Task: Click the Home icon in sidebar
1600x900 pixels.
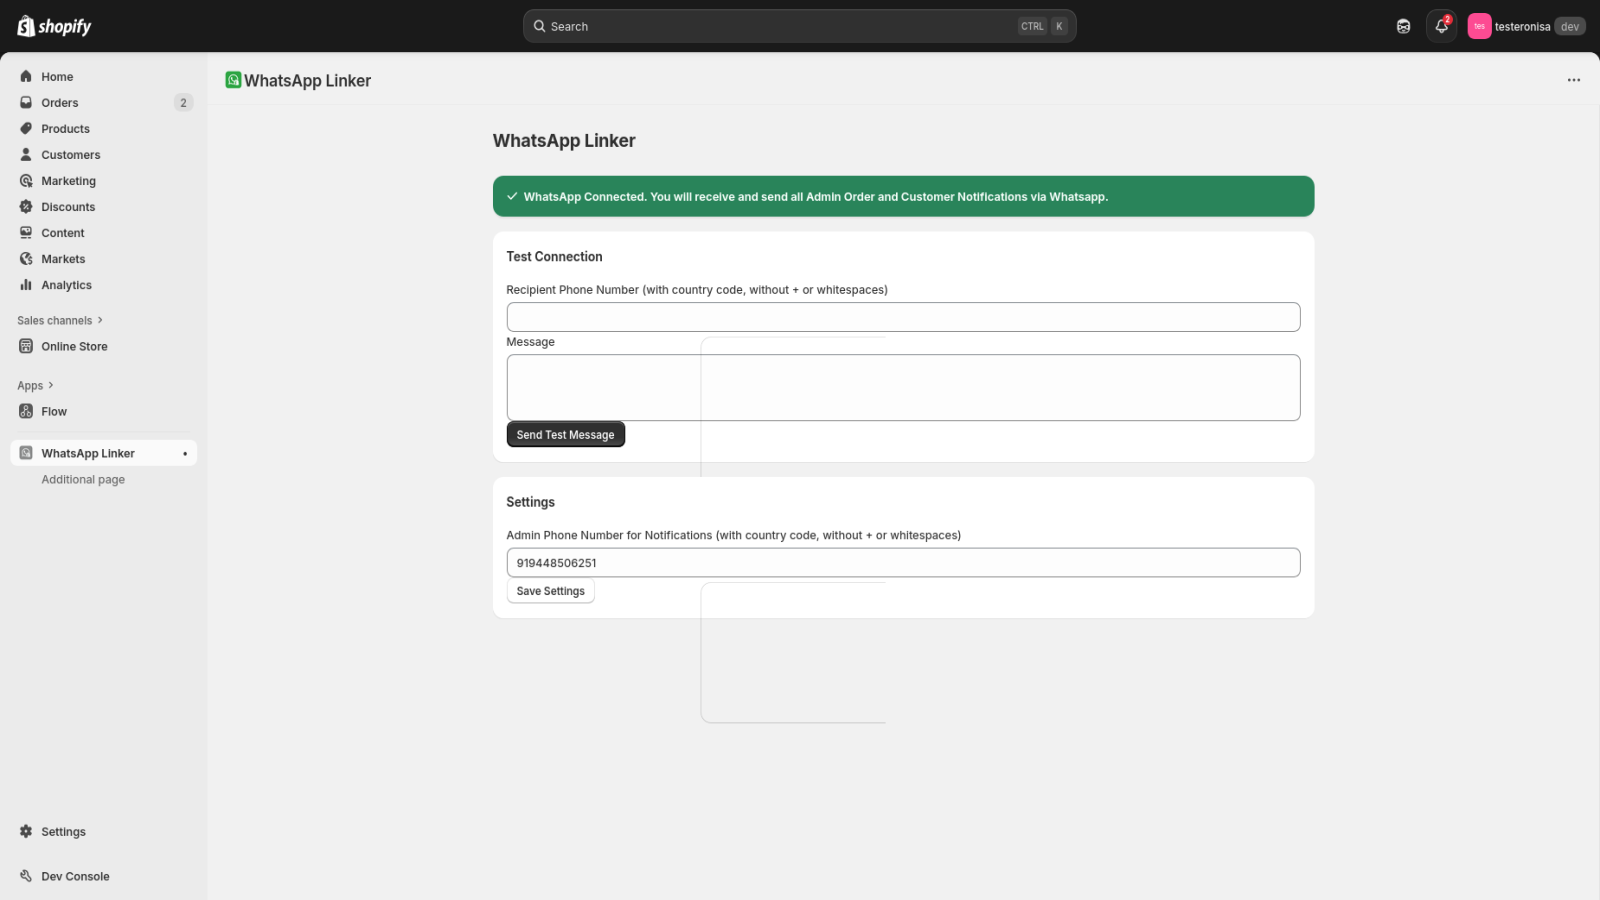Action: click(x=26, y=77)
